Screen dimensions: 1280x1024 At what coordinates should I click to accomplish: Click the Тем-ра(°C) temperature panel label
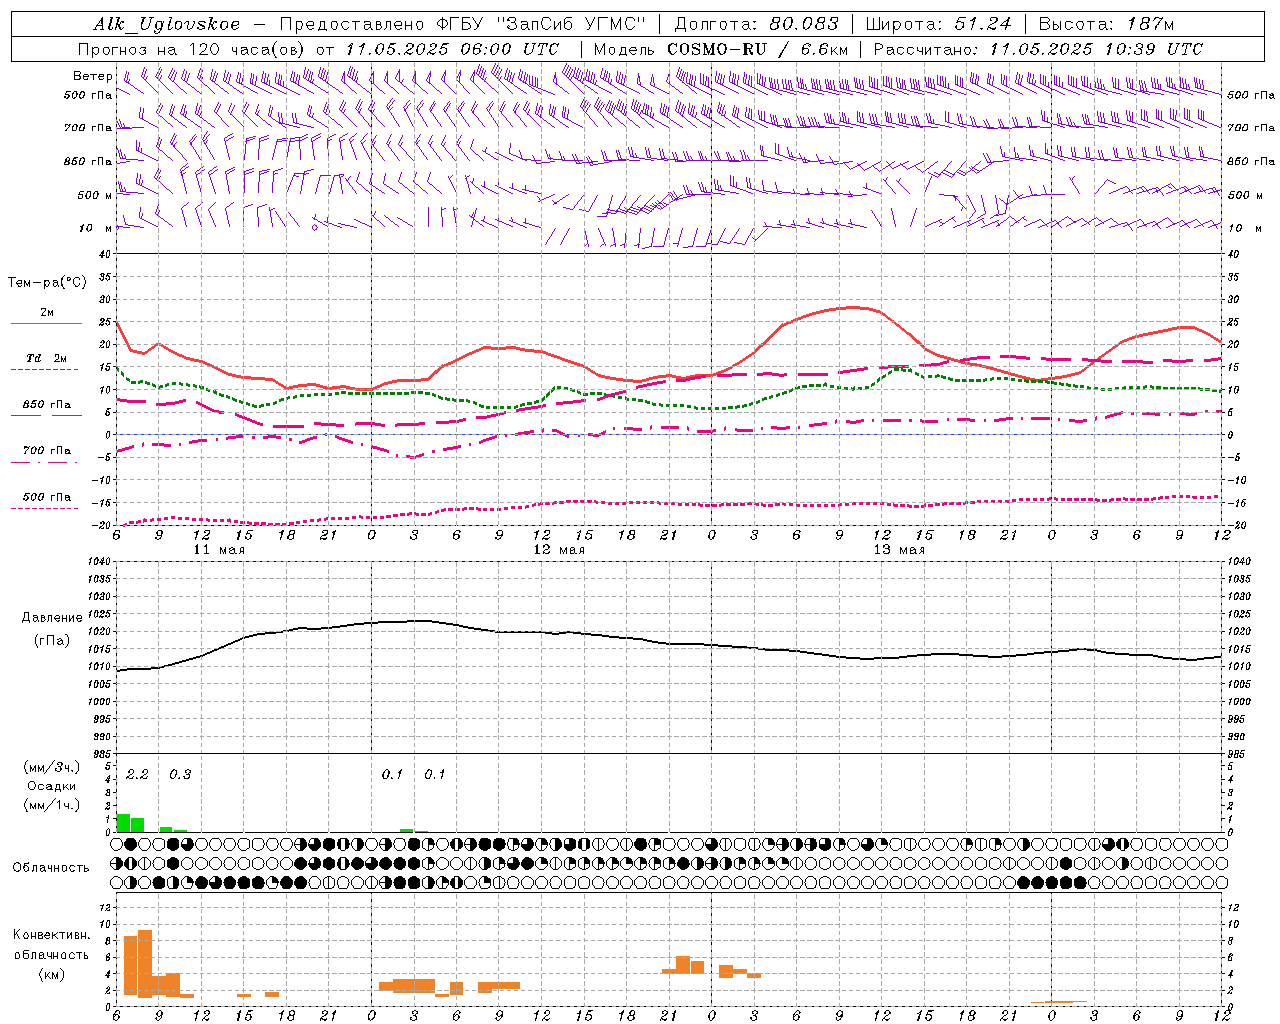[x=47, y=283]
